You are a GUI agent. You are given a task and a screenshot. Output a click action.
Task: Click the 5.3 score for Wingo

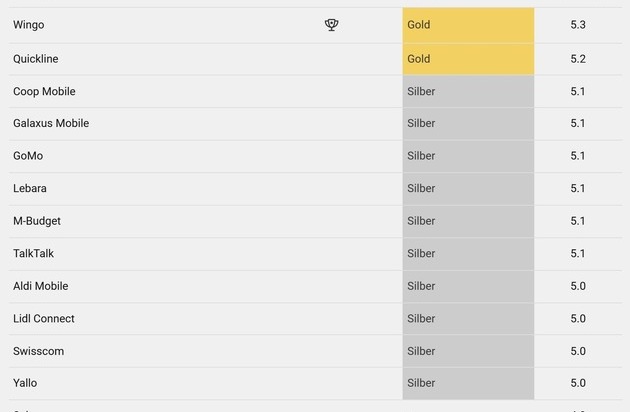(x=577, y=25)
